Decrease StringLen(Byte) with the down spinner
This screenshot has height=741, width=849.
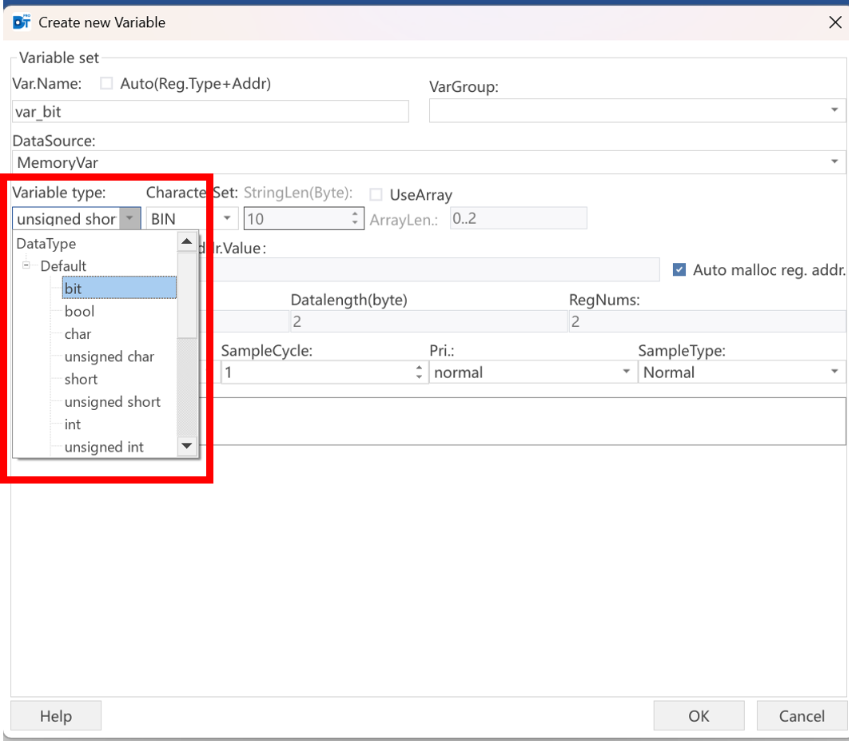coord(355,223)
